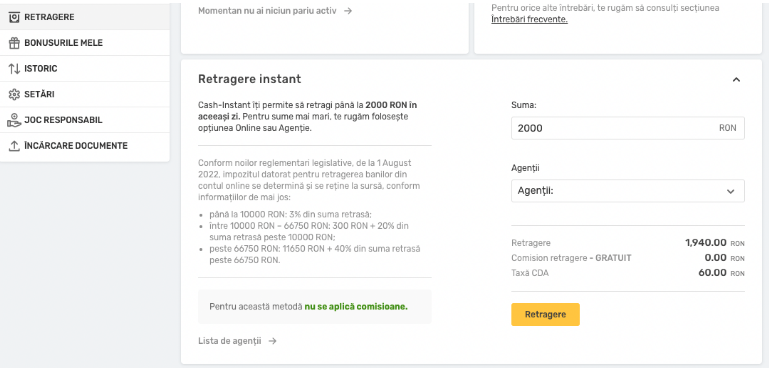
Task: Open ÎNCĂRCARE DOCUMENTE menu entry
Action: pyautogui.click(x=85, y=146)
